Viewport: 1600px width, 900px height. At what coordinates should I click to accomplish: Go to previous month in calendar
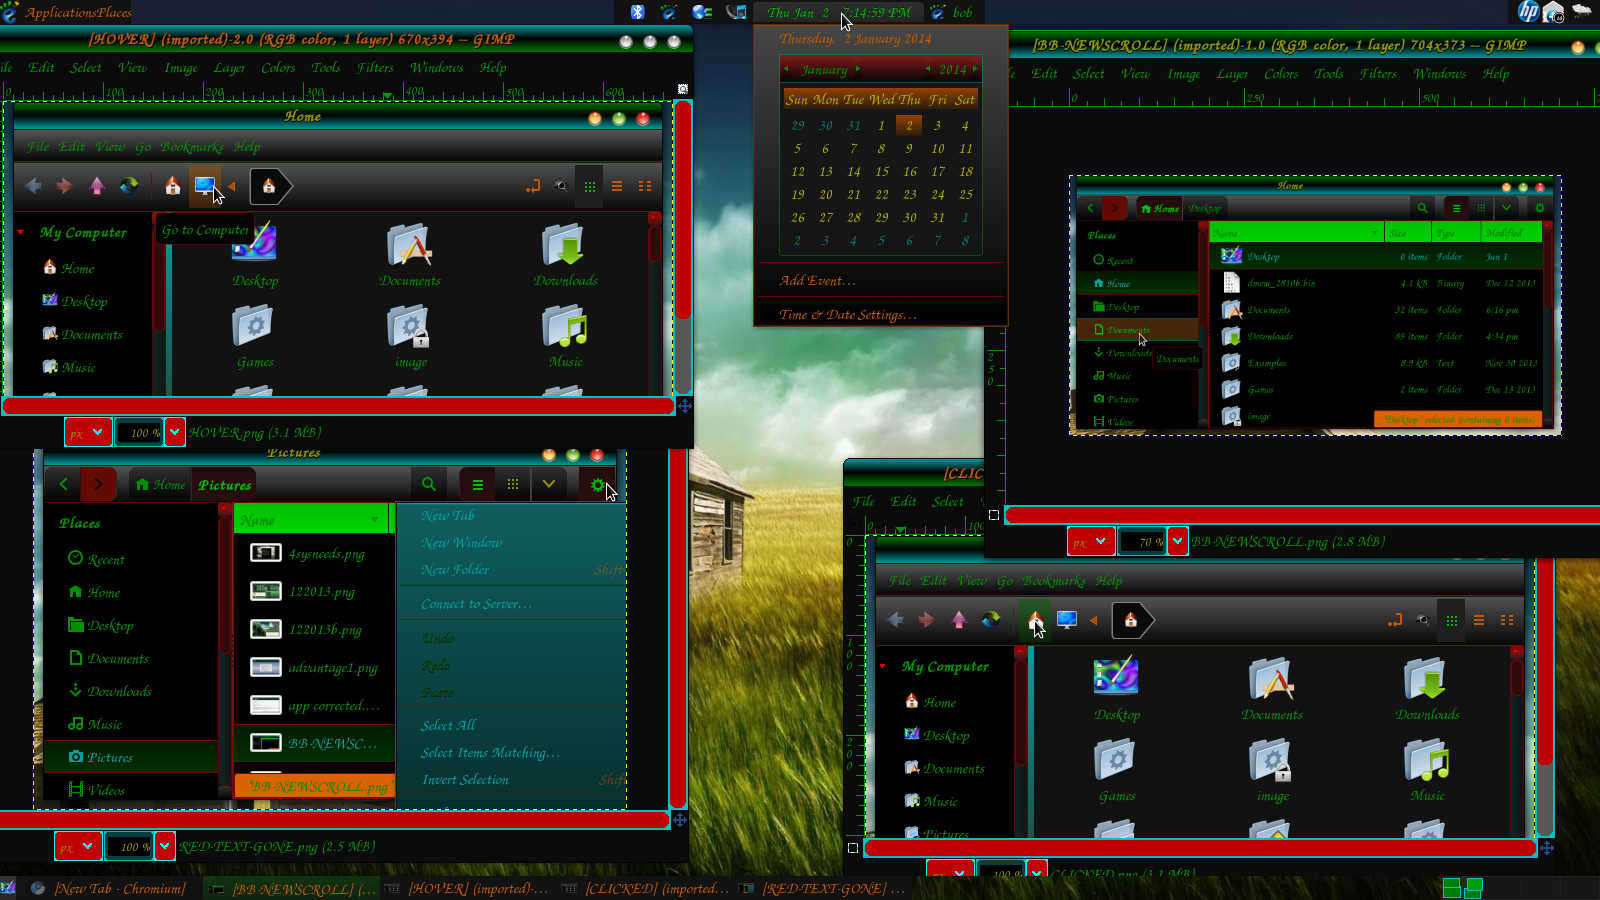point(787,69)
